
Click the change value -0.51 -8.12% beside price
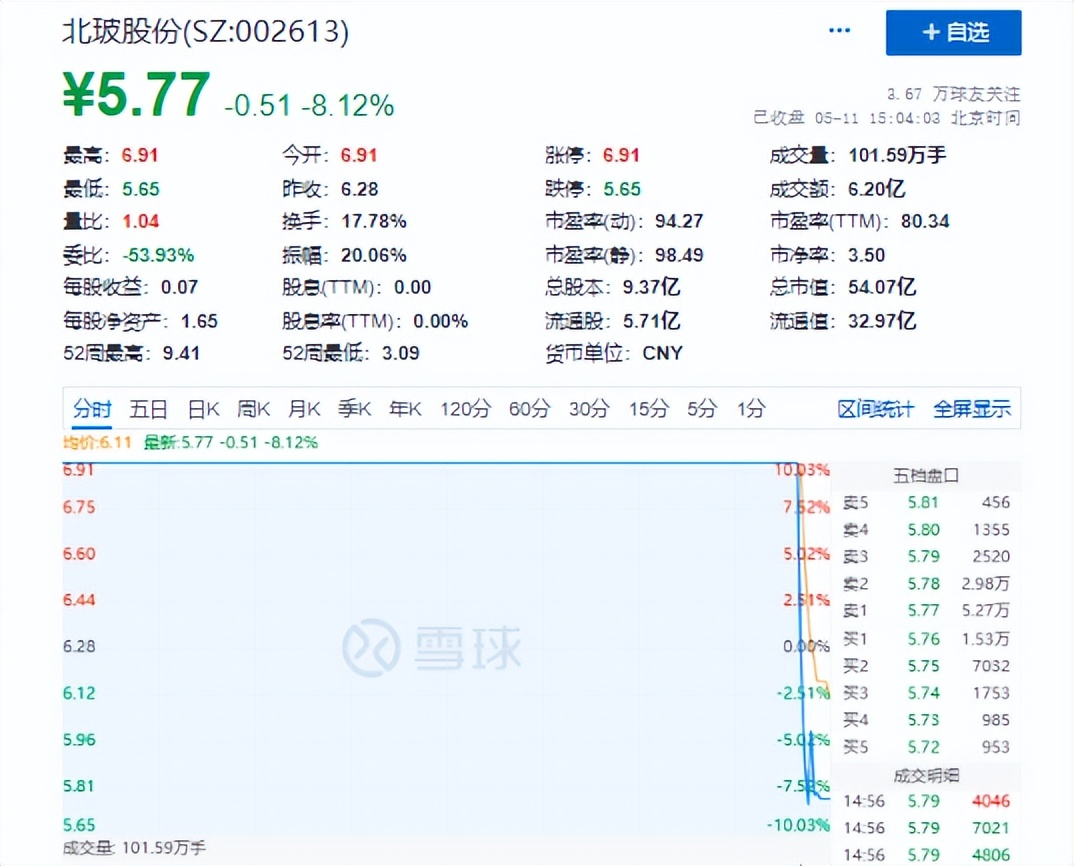click(309, 106)
